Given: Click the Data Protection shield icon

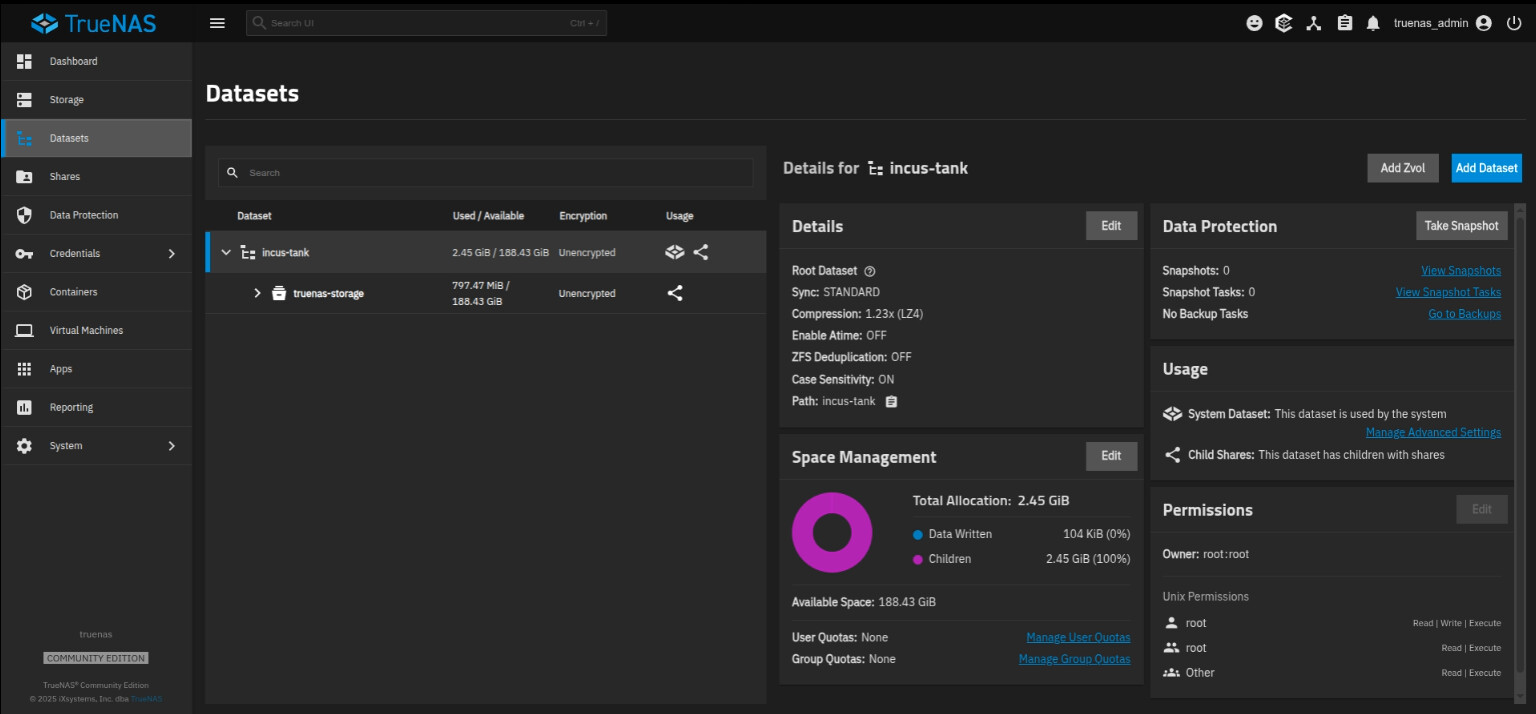Looking at the screenshot, I should click(25, 215).
